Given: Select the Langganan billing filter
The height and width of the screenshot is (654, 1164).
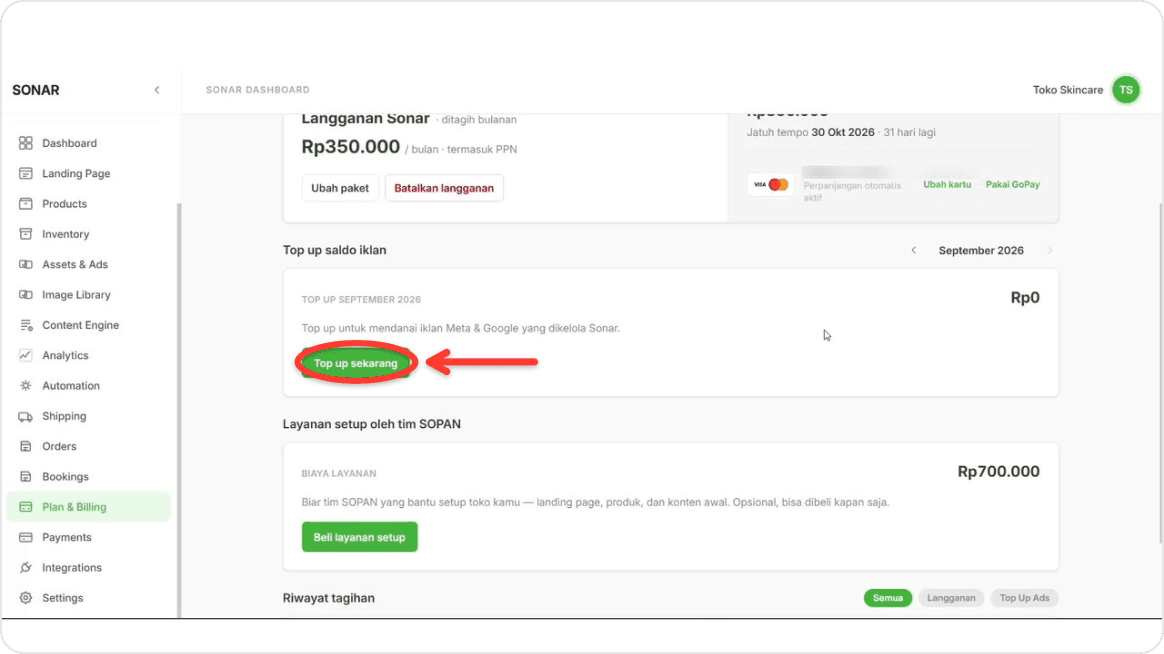Looking at the screenshot, I should [x=951, y=598].
